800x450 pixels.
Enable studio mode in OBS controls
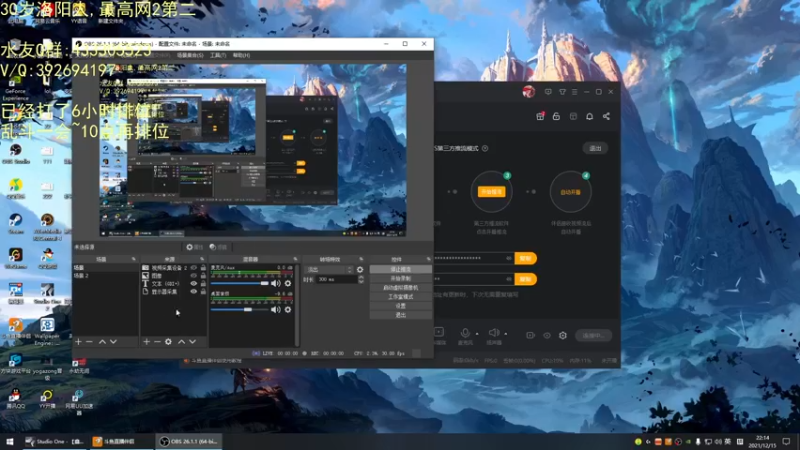401,297
